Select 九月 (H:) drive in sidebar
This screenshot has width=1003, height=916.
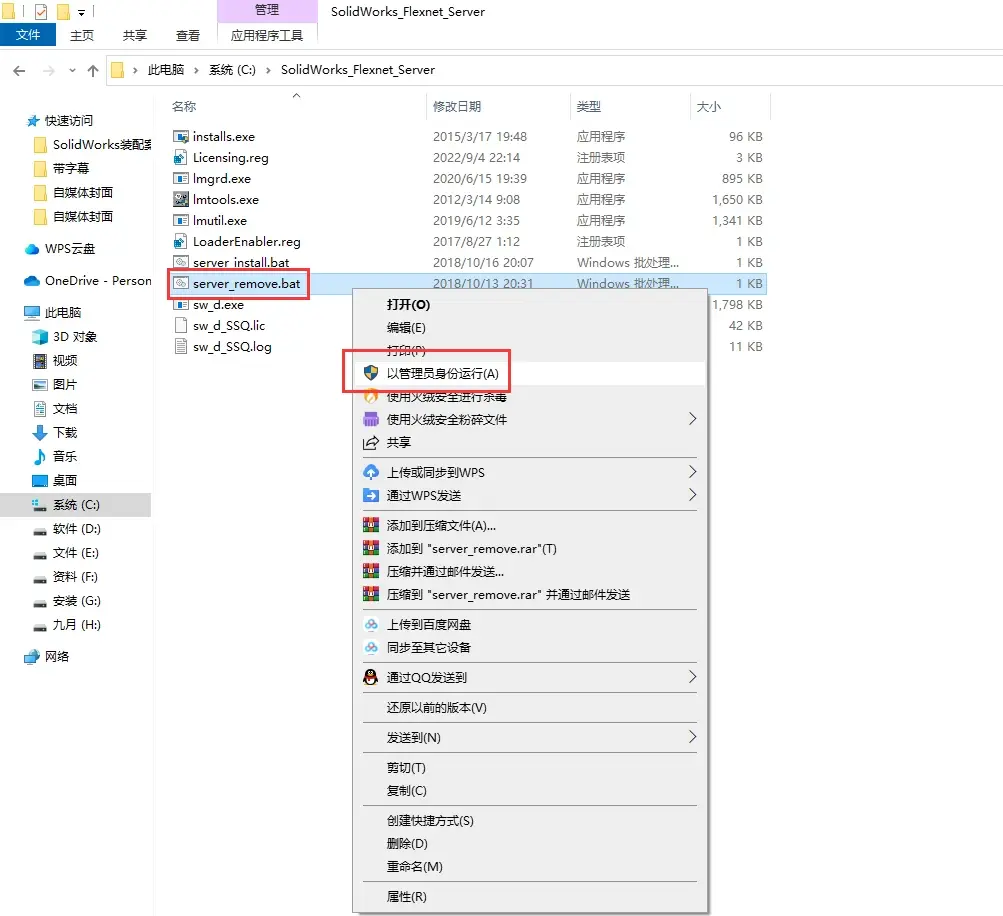(x=77, y=625)
